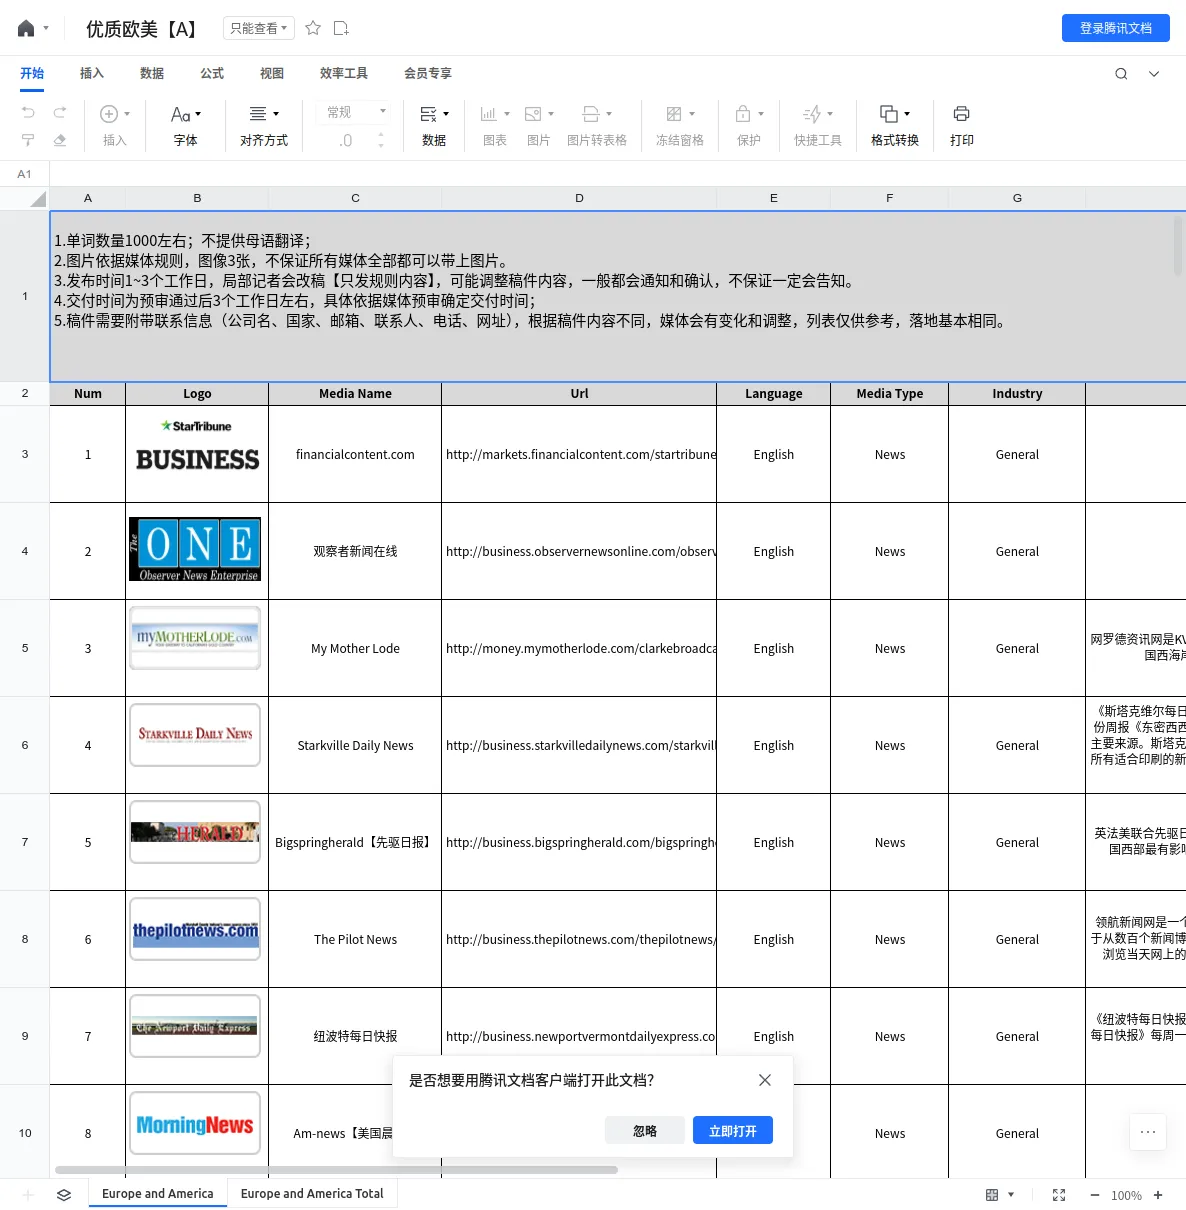
Task: Click the 立即打开 button
Action: 733,1131
